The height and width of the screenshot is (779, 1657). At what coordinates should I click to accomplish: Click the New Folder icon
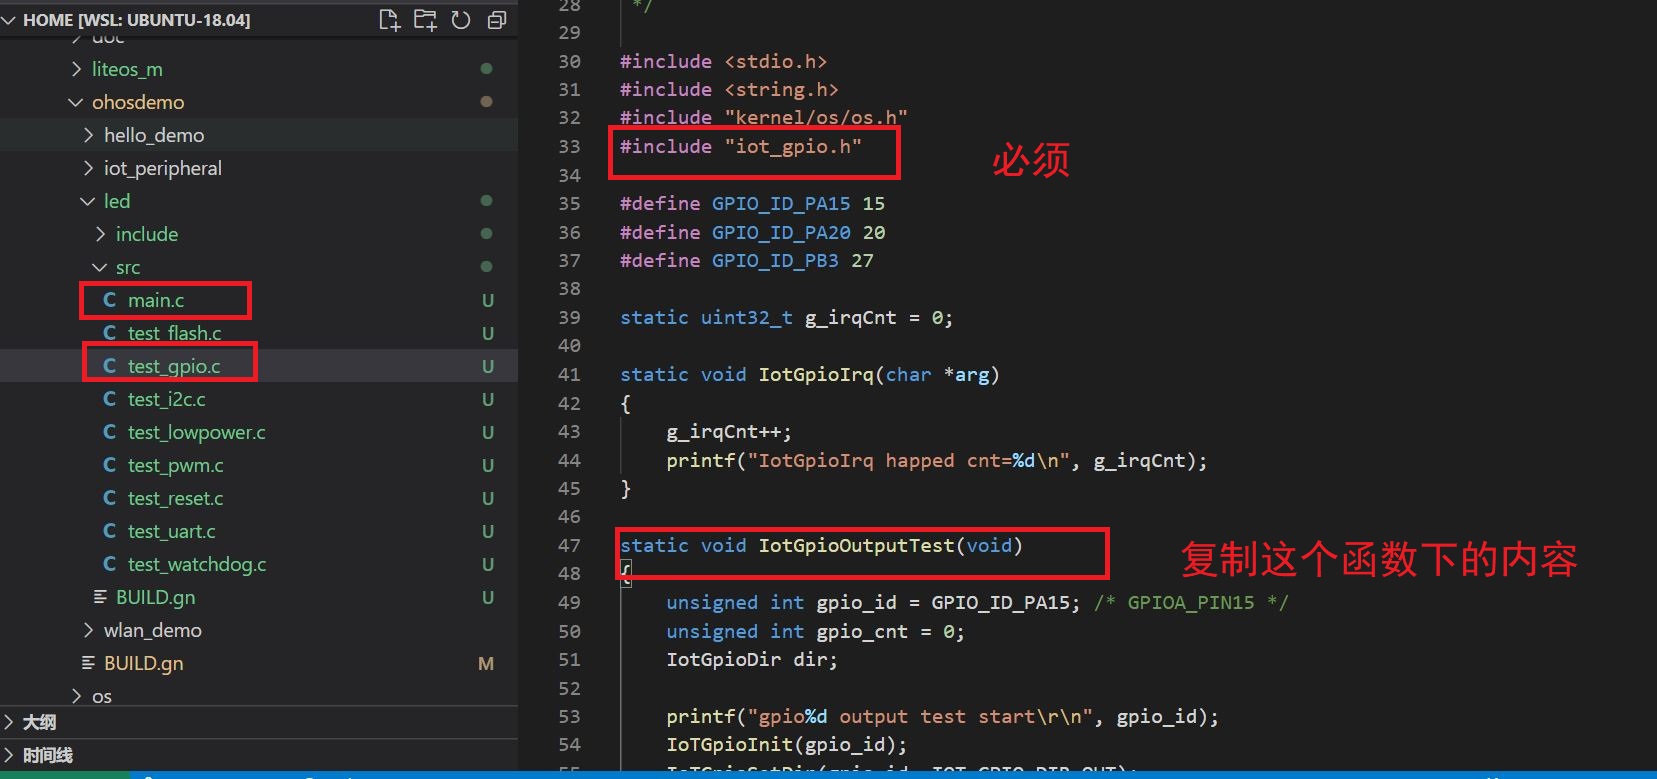[x=425, y=20]
